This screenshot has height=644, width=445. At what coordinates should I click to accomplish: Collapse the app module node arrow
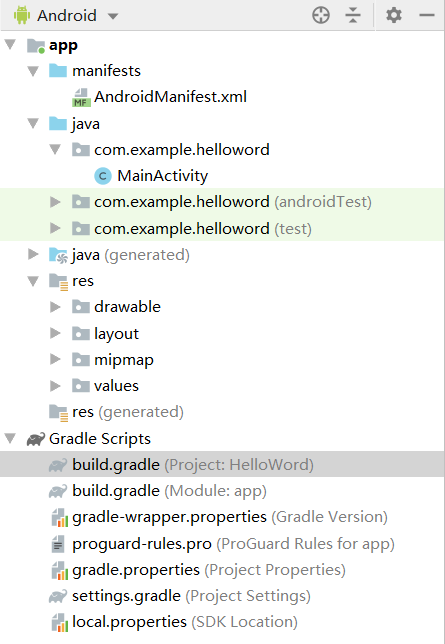[10, 44]
